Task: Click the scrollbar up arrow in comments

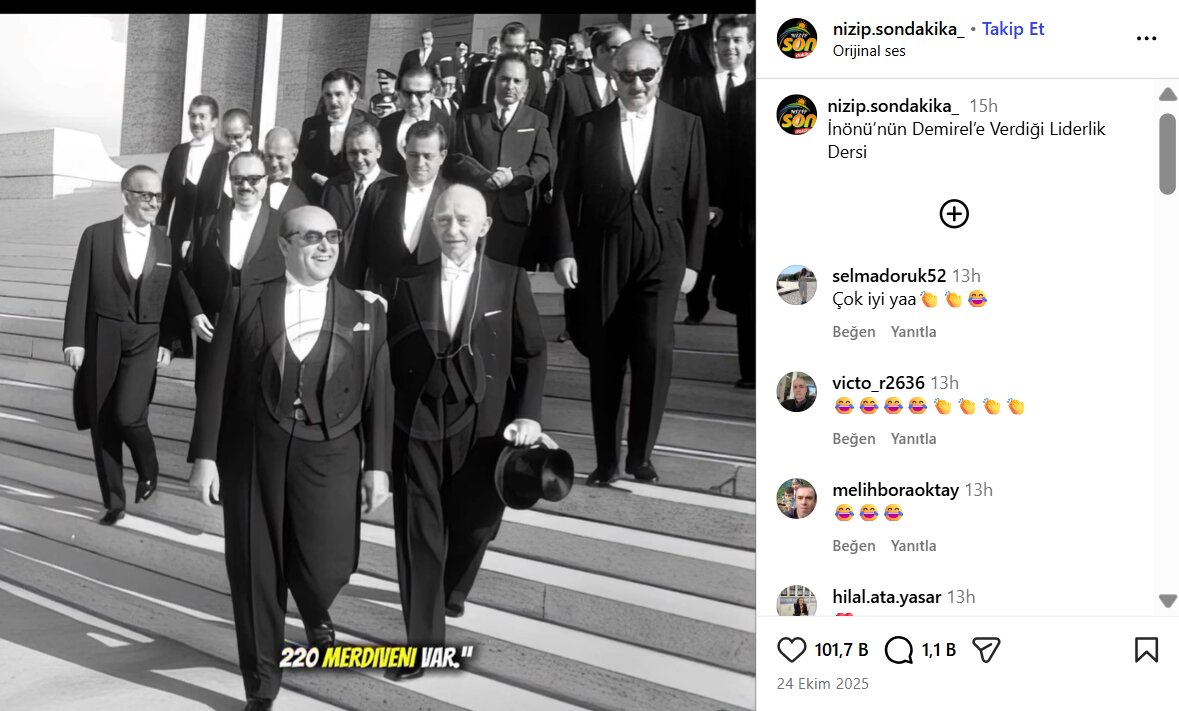Action: click(x=1168, y=94)
